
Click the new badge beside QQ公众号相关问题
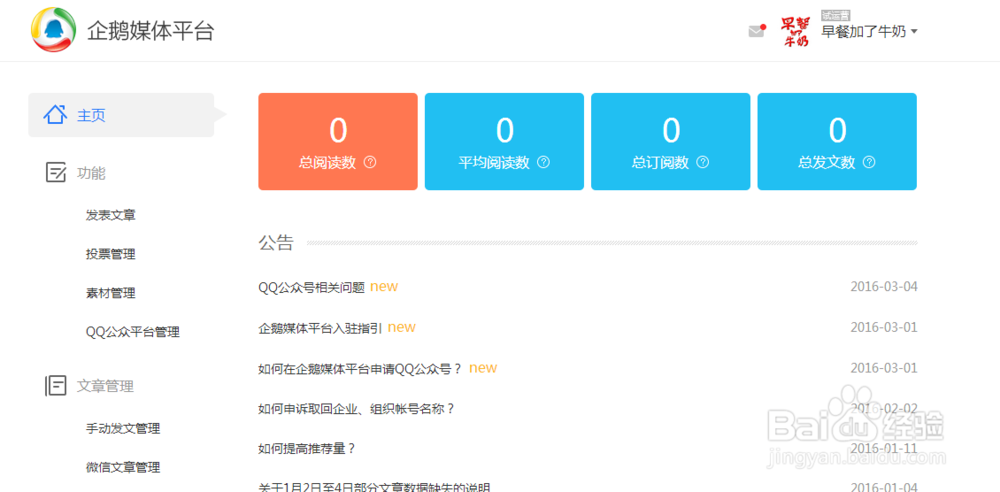(x=384, y=287)
